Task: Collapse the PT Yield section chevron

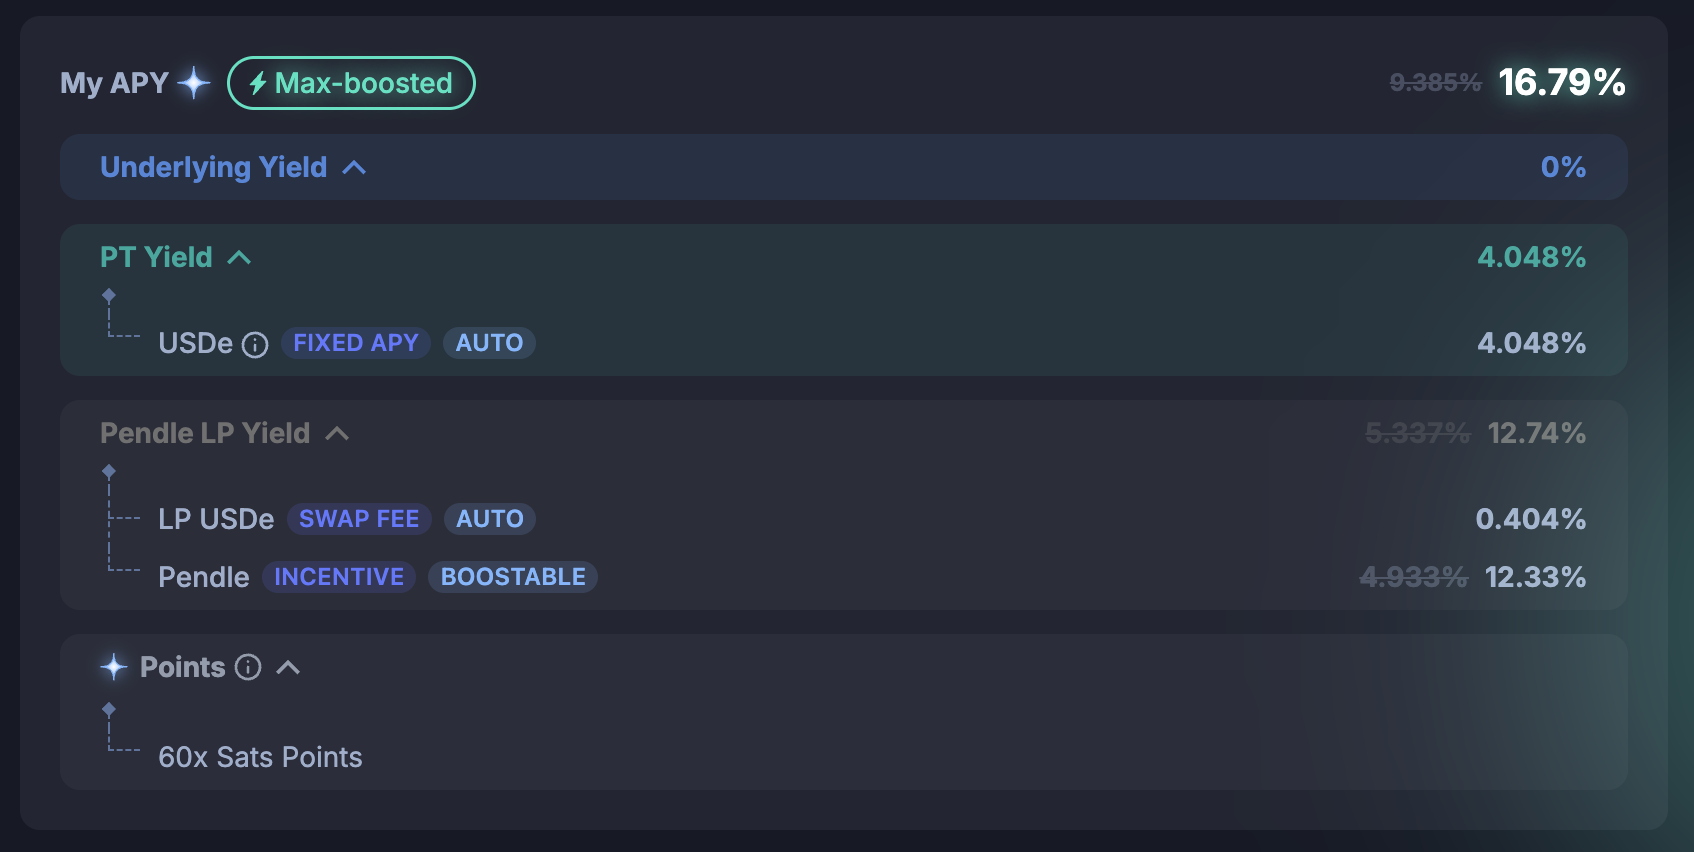Action: point(239,258)
